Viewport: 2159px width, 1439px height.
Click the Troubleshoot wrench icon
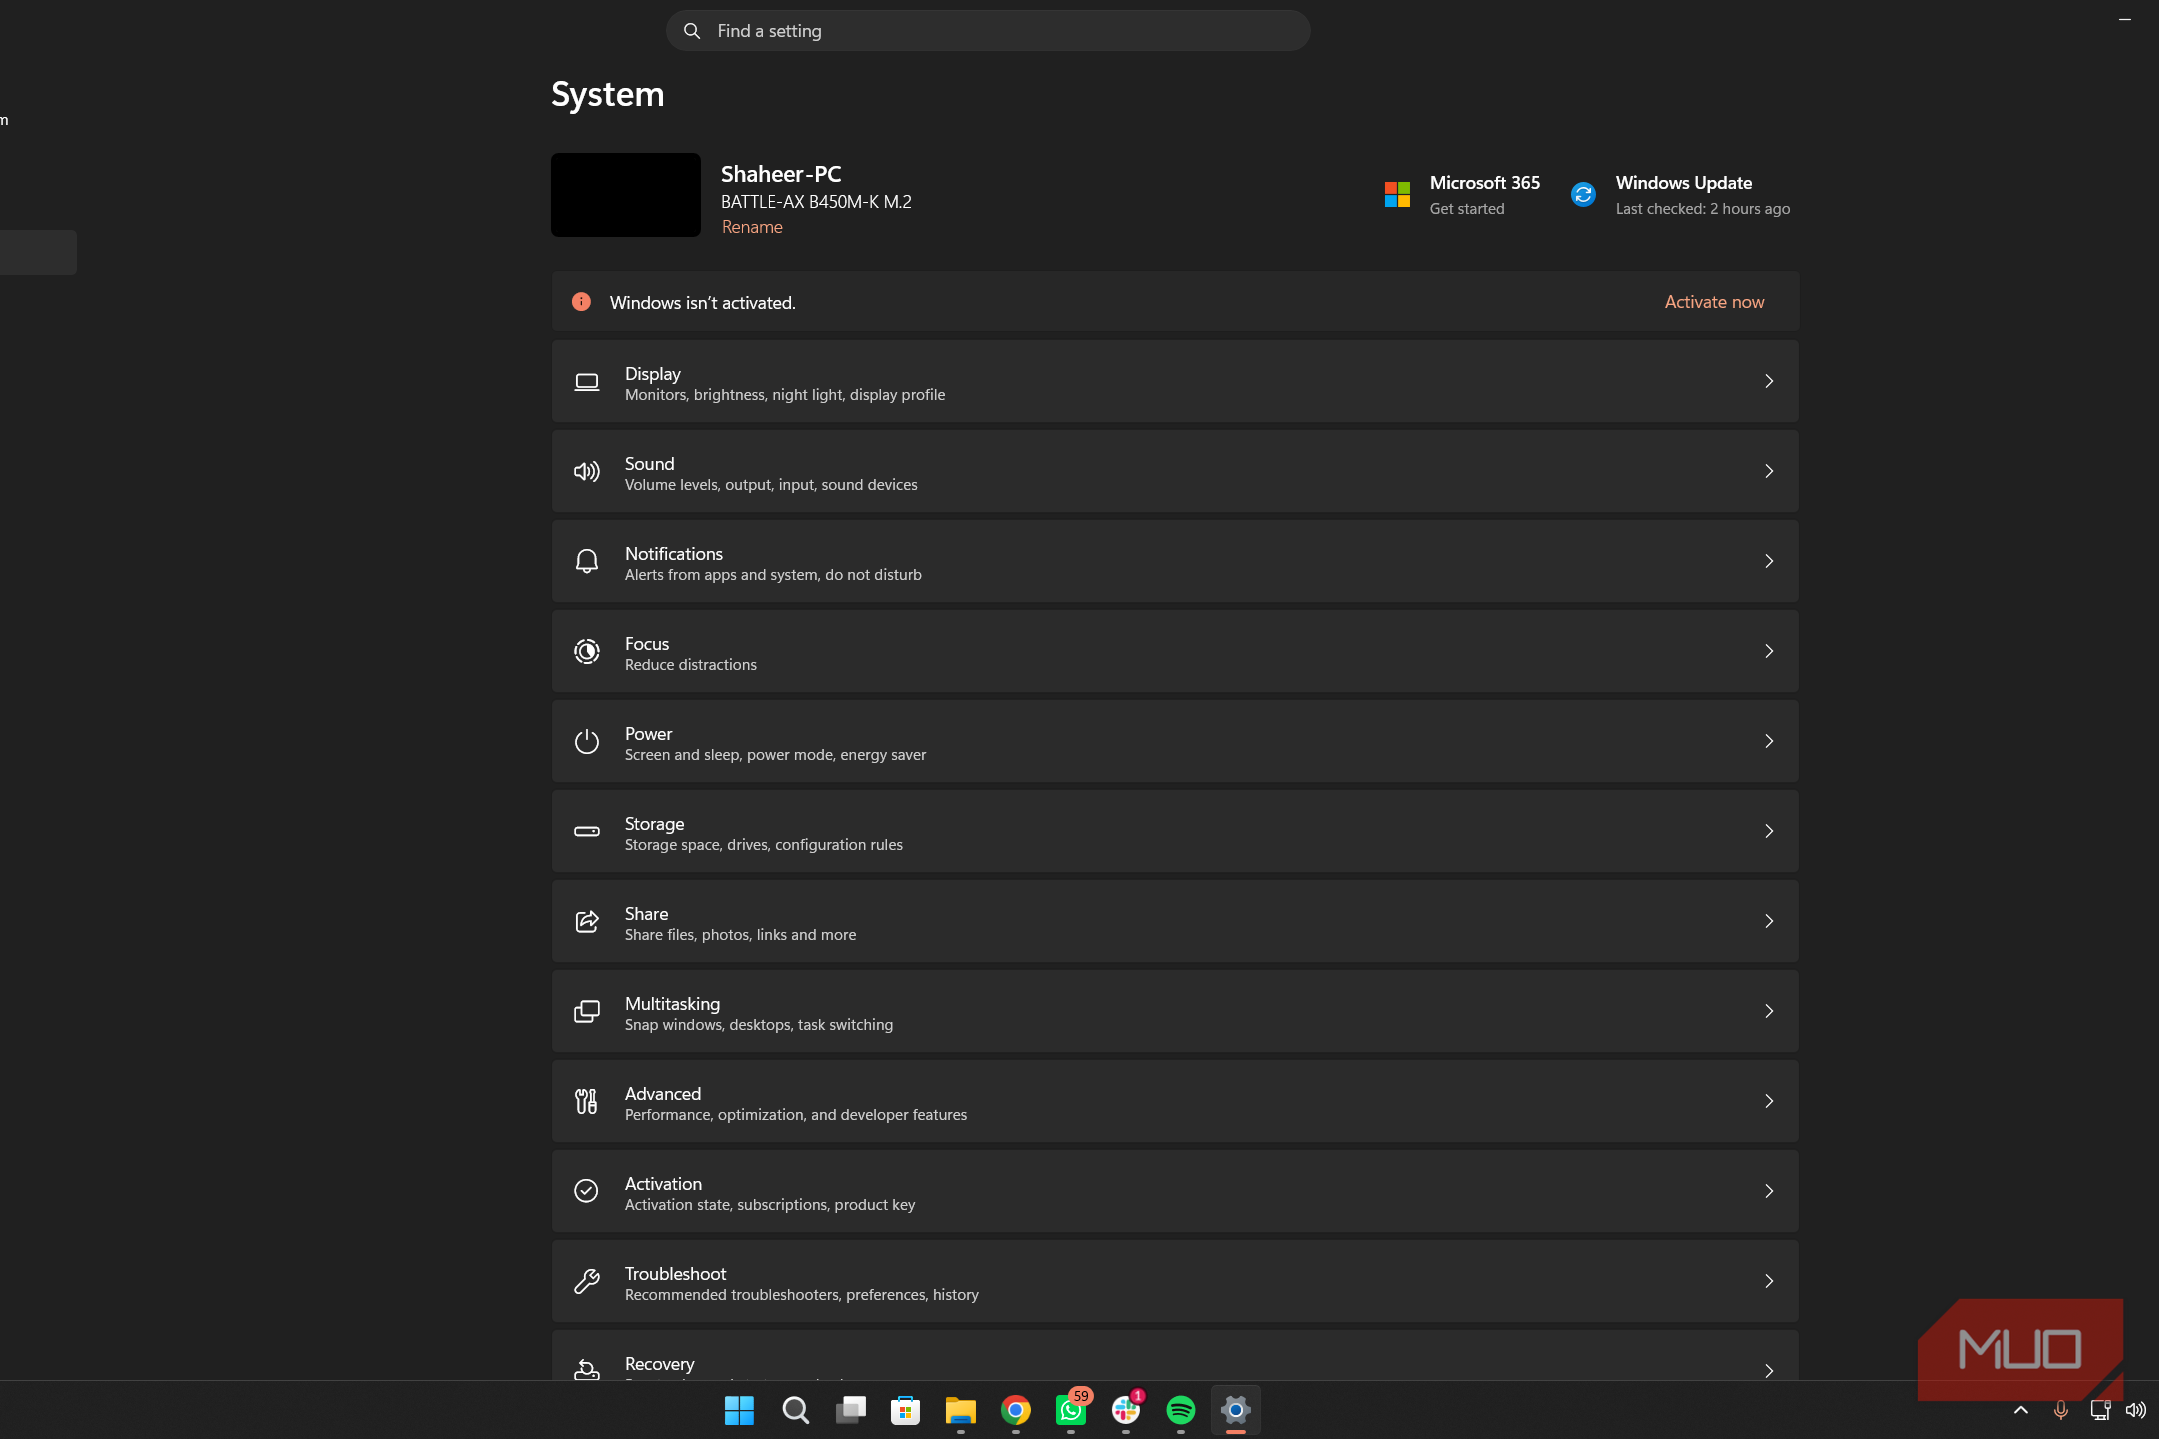pyautogui.click(x=587, y=1281)
